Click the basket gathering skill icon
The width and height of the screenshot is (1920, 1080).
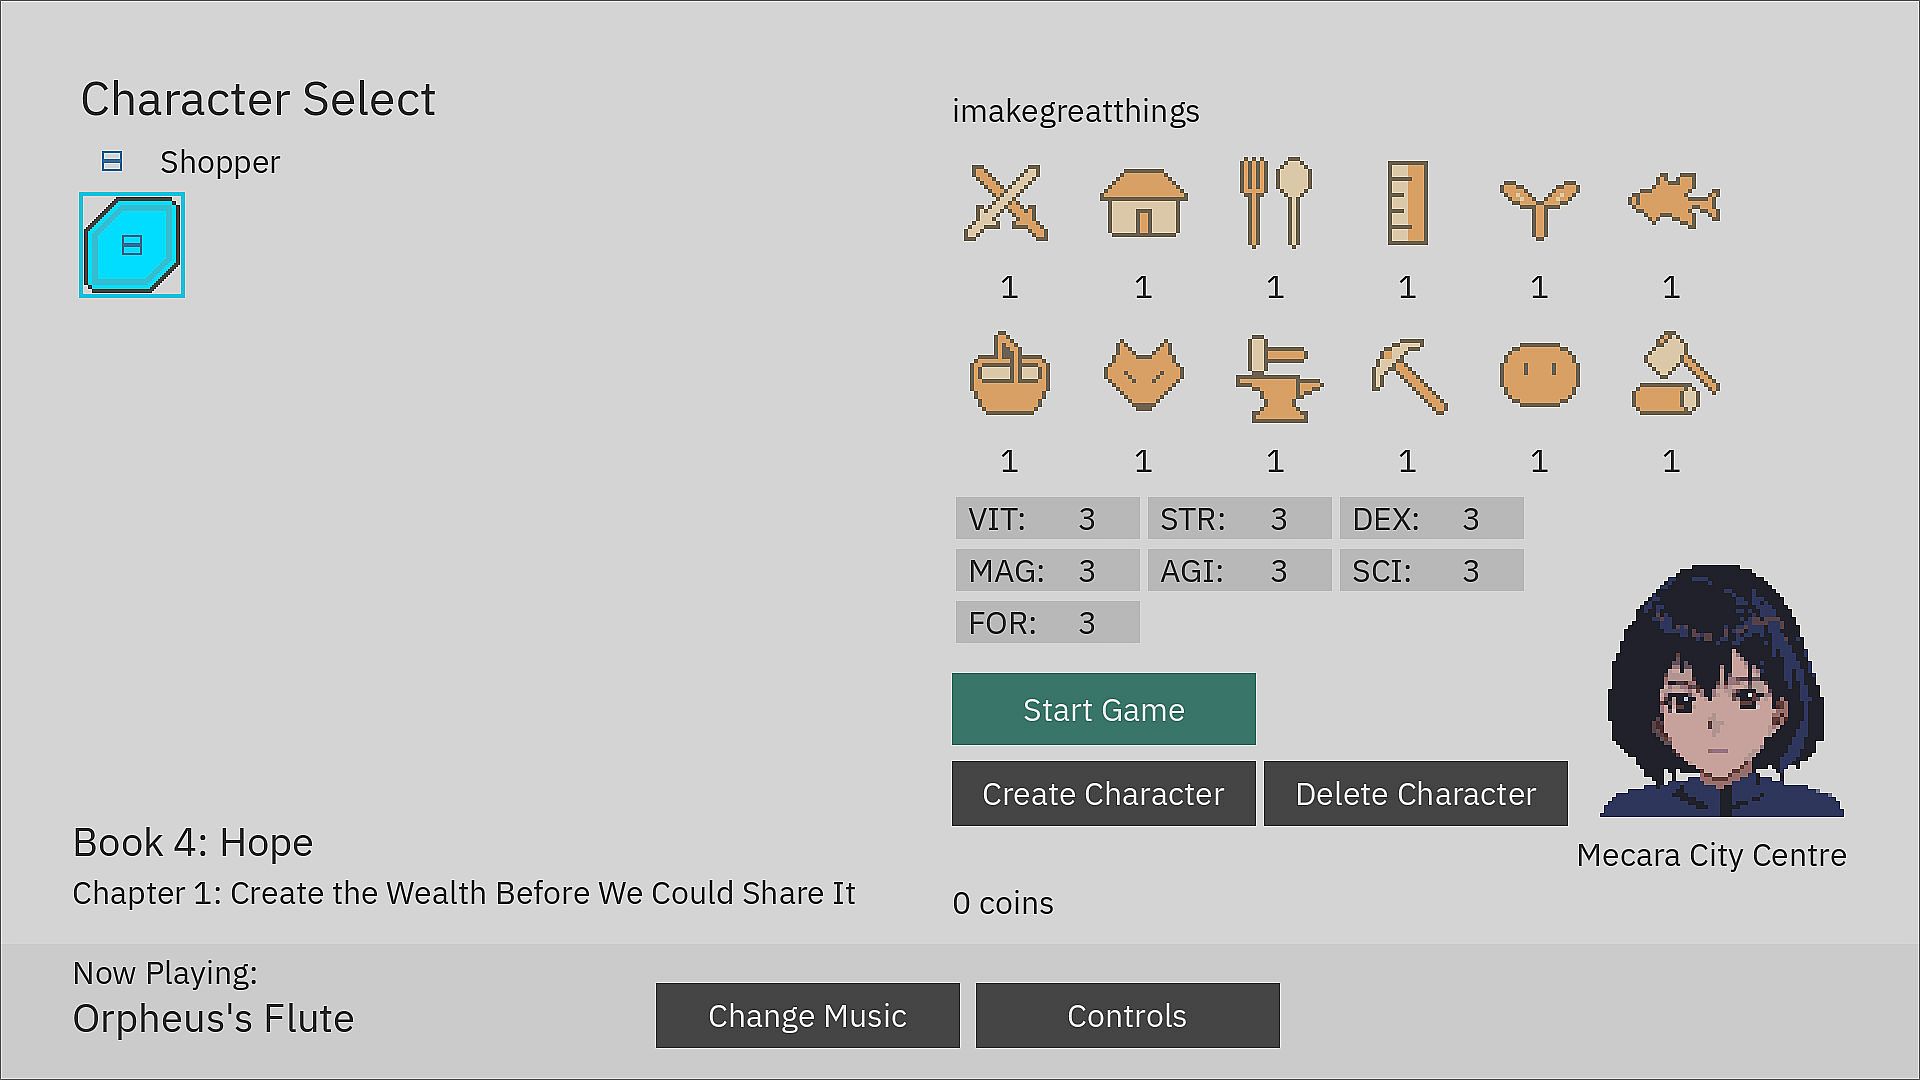(1009, 375)
